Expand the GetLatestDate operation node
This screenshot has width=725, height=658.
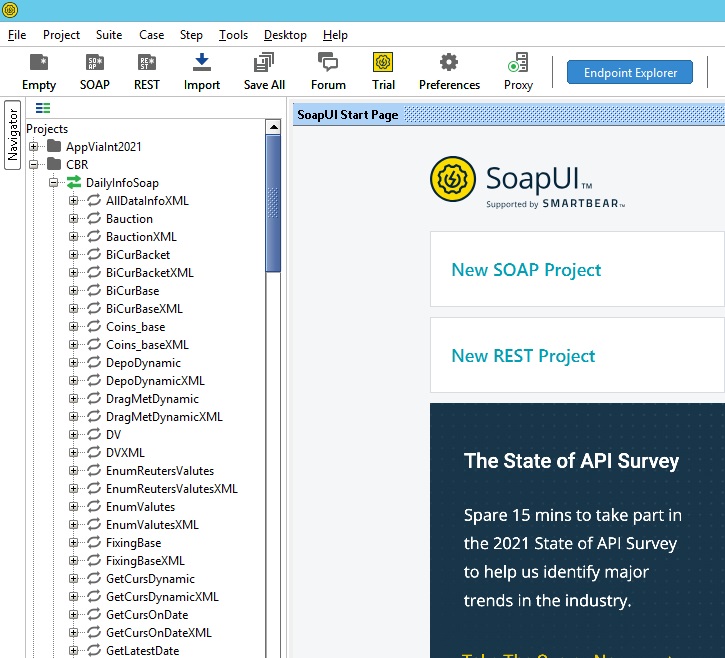(73, 651)
